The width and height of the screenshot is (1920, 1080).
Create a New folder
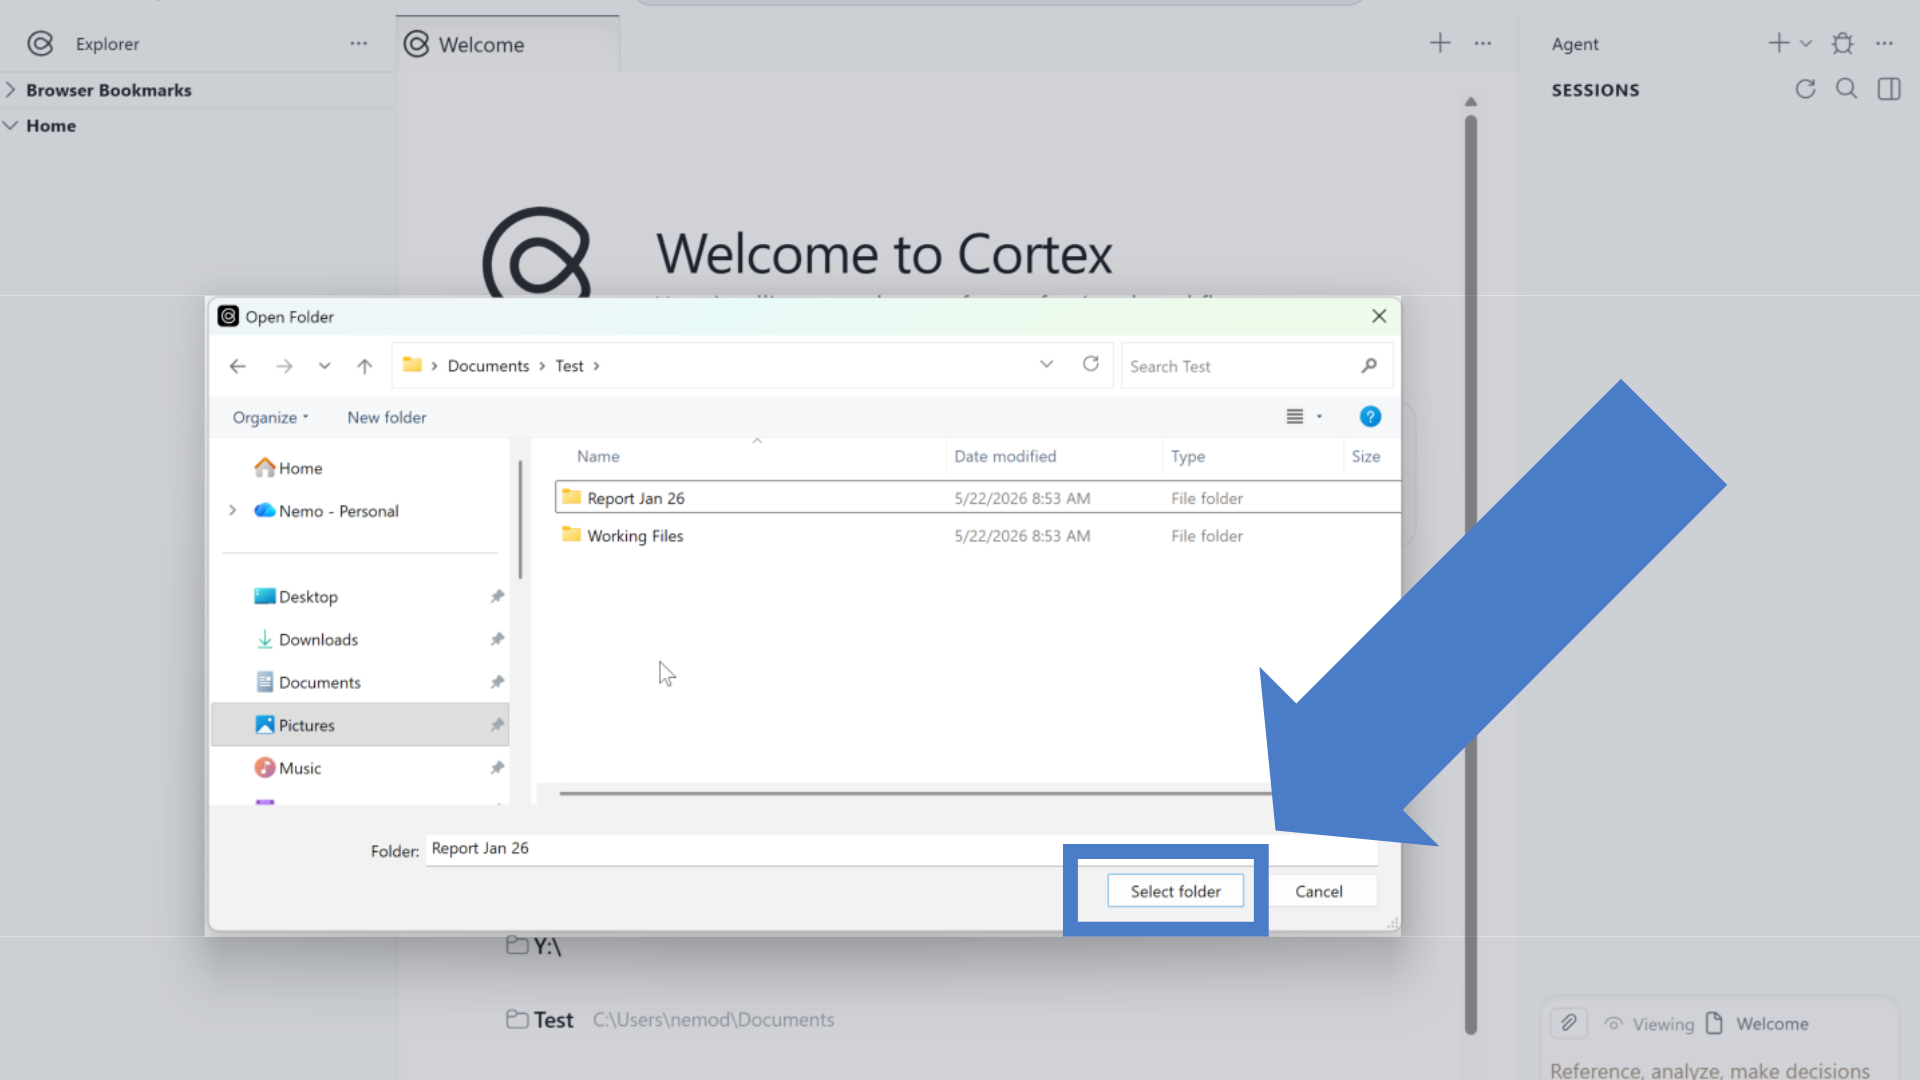pyautogui.click(x=386, y=417)
